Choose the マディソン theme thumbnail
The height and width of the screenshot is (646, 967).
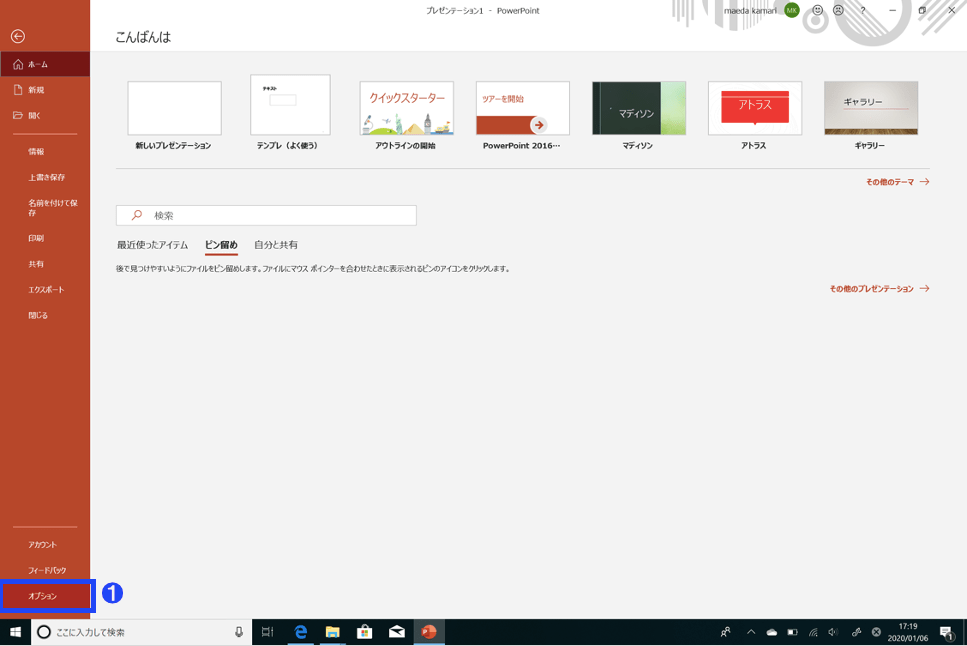pyautogui.click(x=639, y=108)
